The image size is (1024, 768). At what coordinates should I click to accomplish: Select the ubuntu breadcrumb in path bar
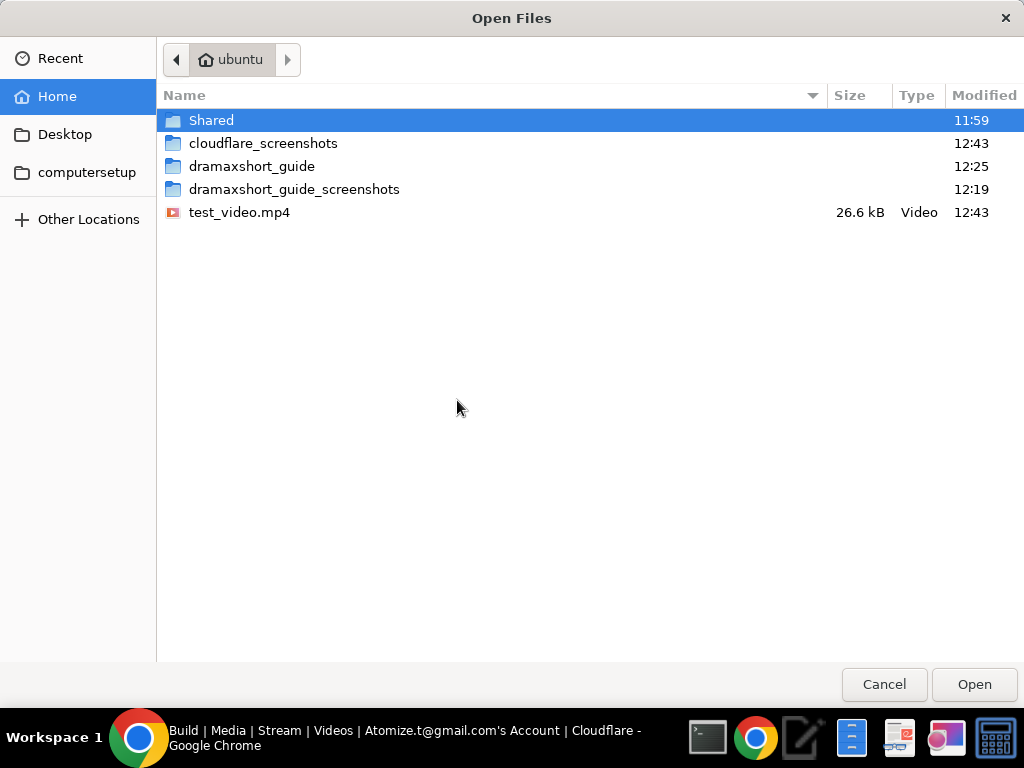[231, 59]
